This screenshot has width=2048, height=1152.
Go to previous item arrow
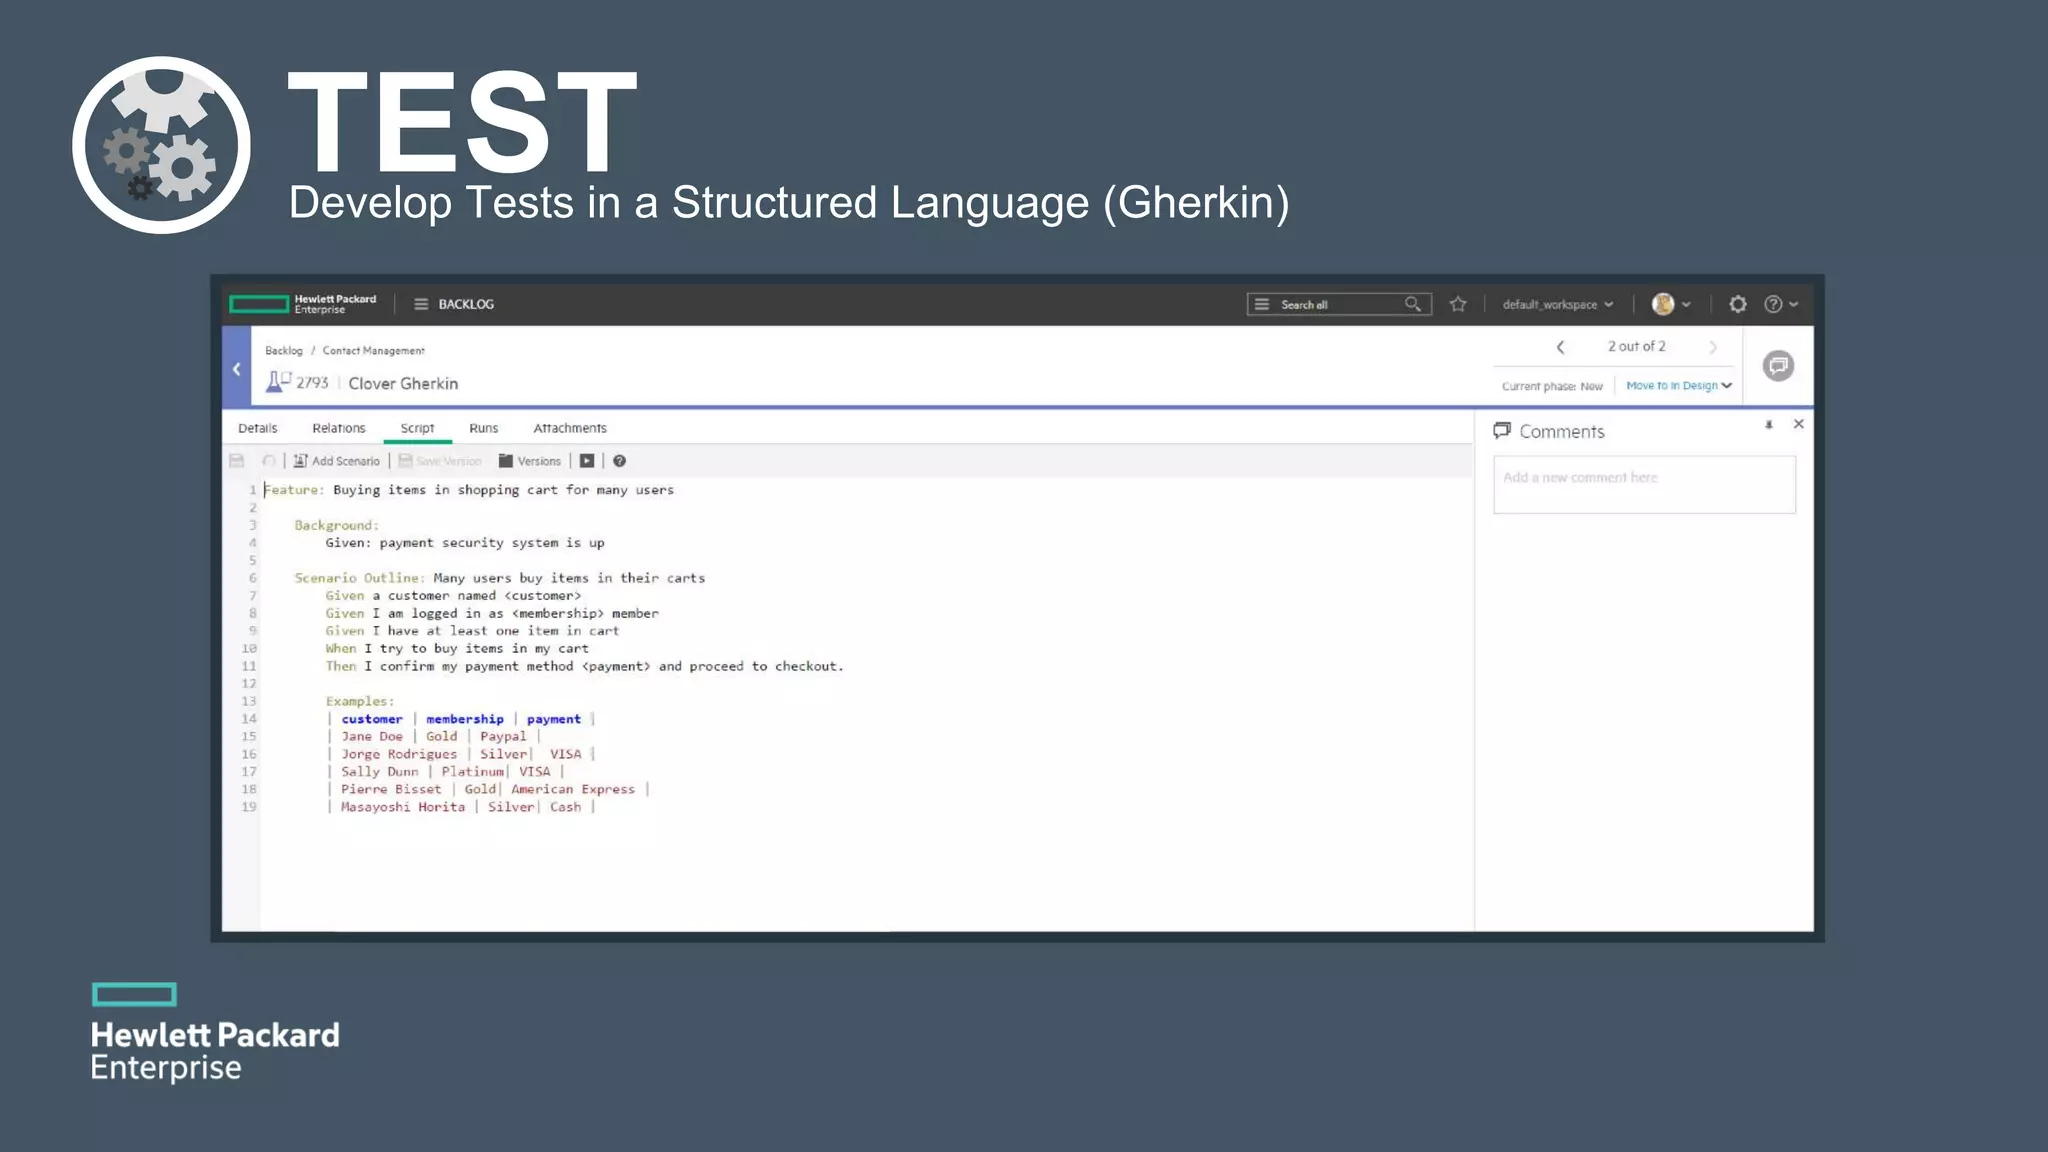pyautogui.click(x=1560, y=347)
